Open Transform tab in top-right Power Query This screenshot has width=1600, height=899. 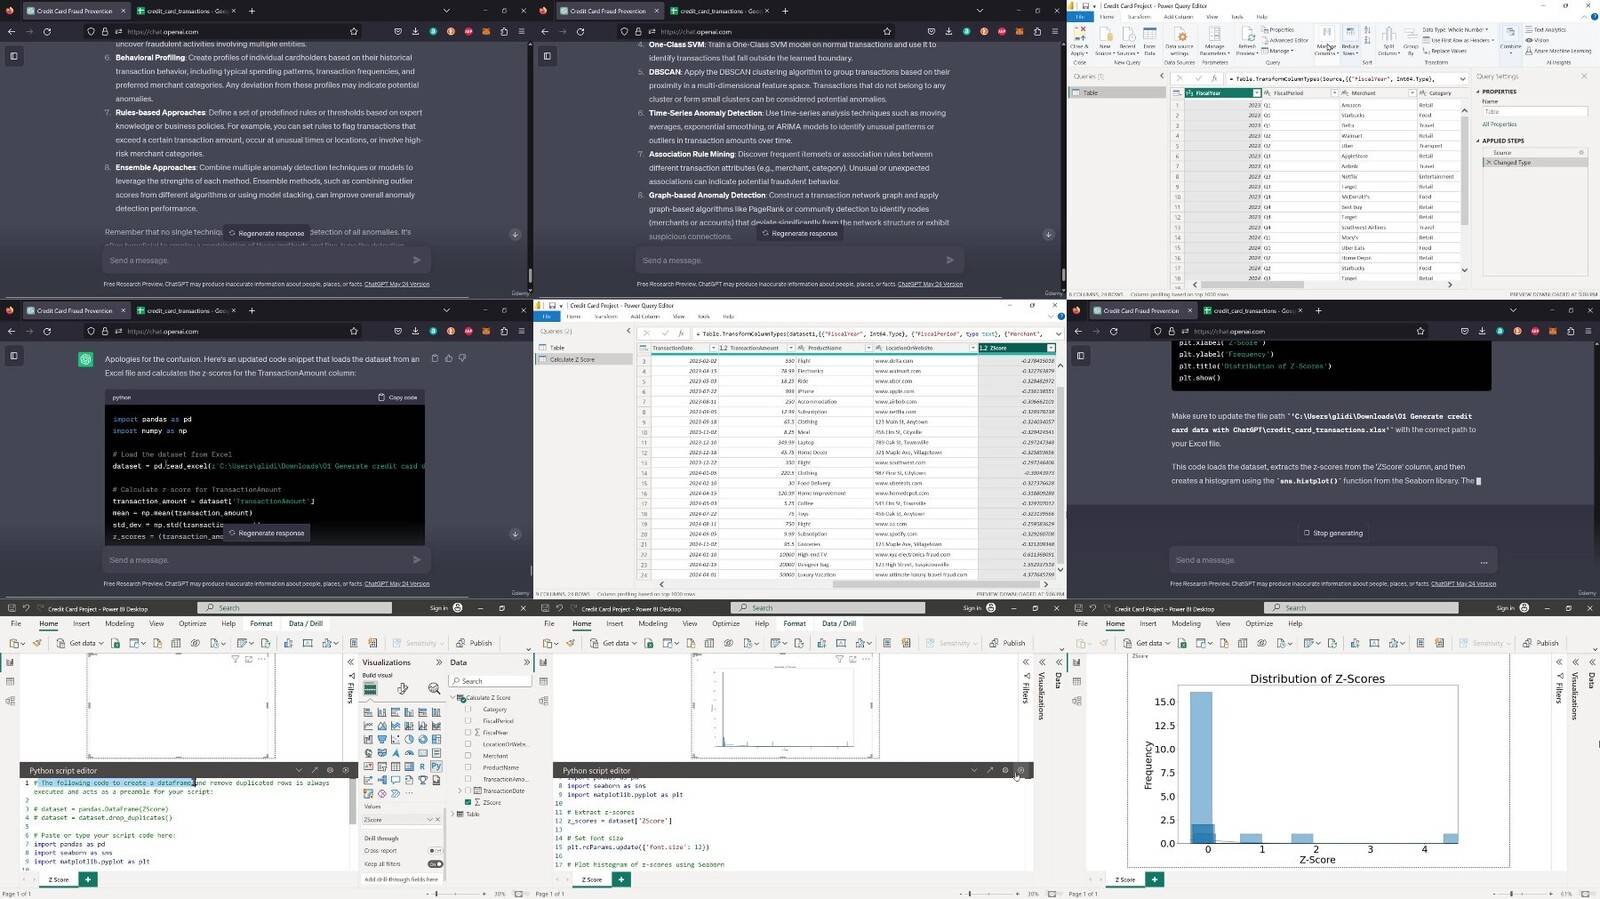pos(1139,17)
